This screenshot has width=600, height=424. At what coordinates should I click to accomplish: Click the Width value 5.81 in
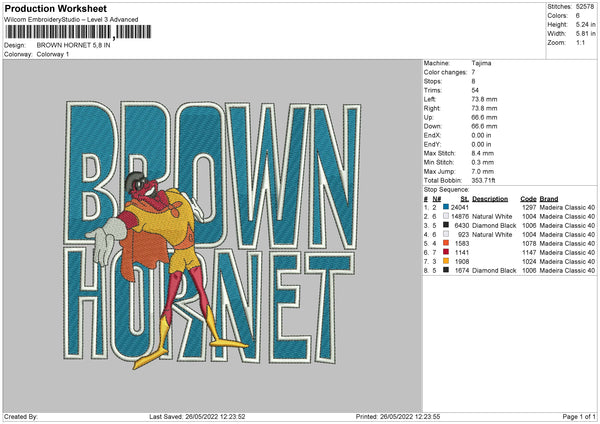(x=585, y=34)
